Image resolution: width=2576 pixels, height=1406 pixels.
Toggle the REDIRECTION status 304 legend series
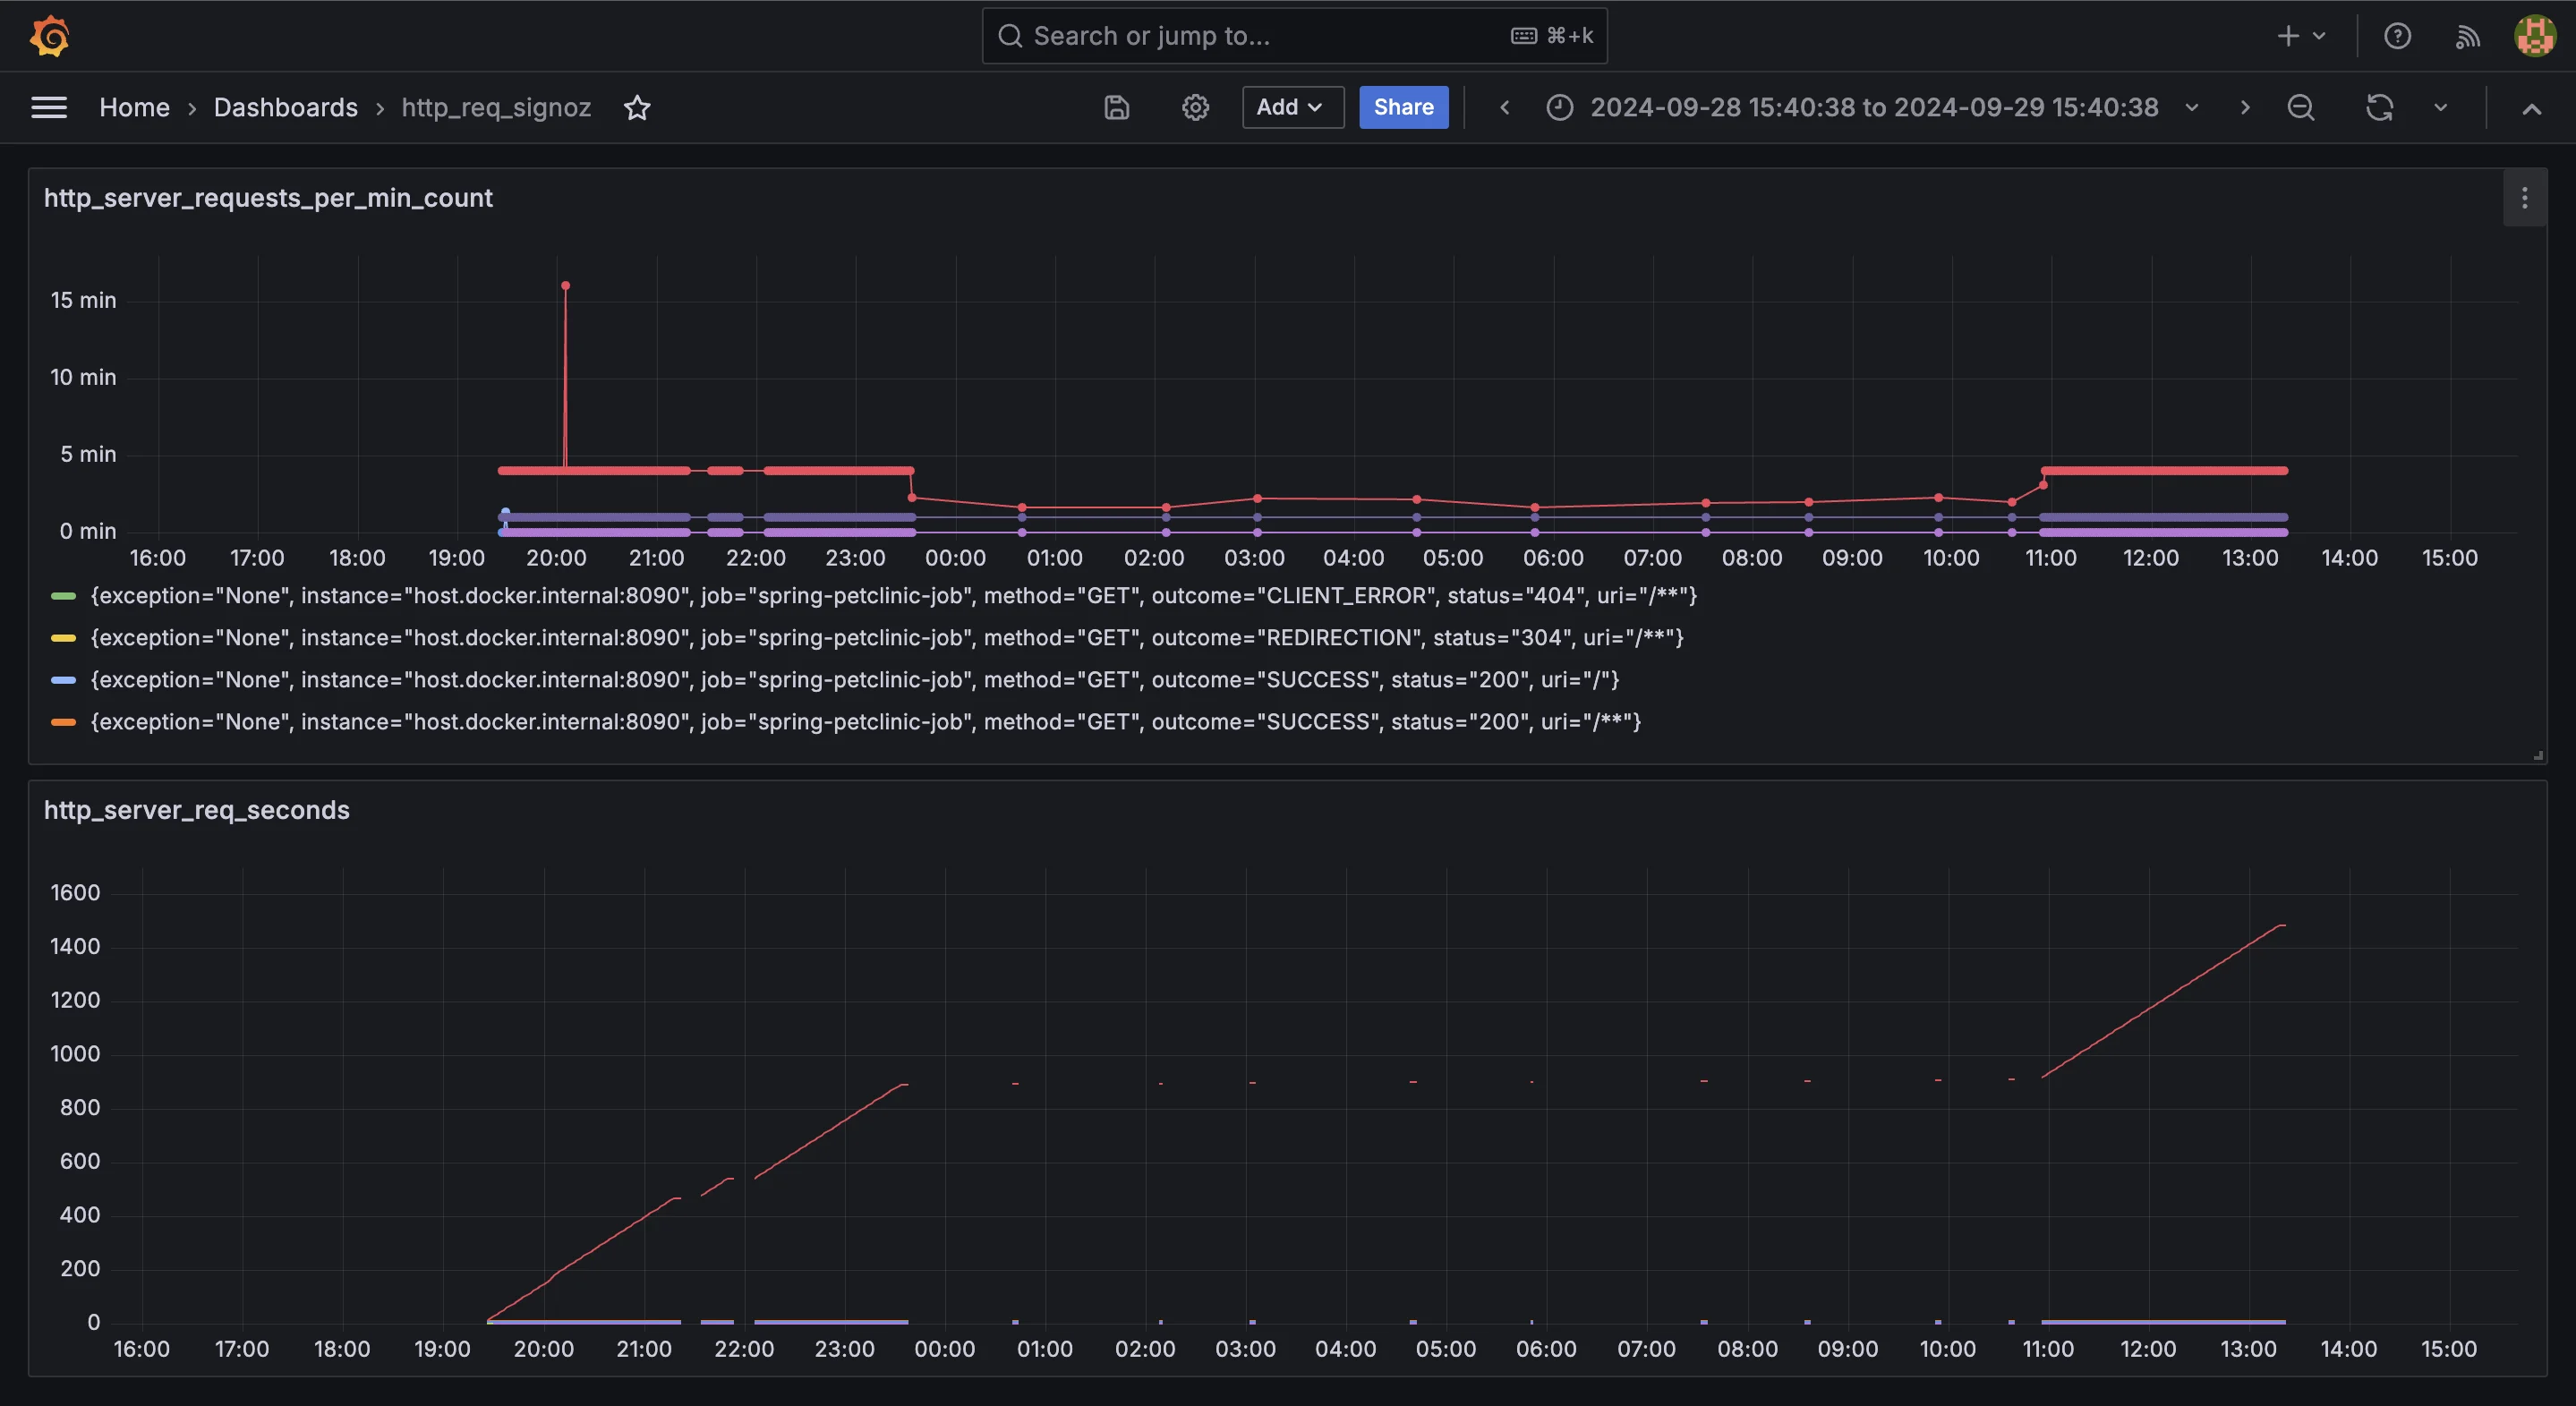pos(886,638)
